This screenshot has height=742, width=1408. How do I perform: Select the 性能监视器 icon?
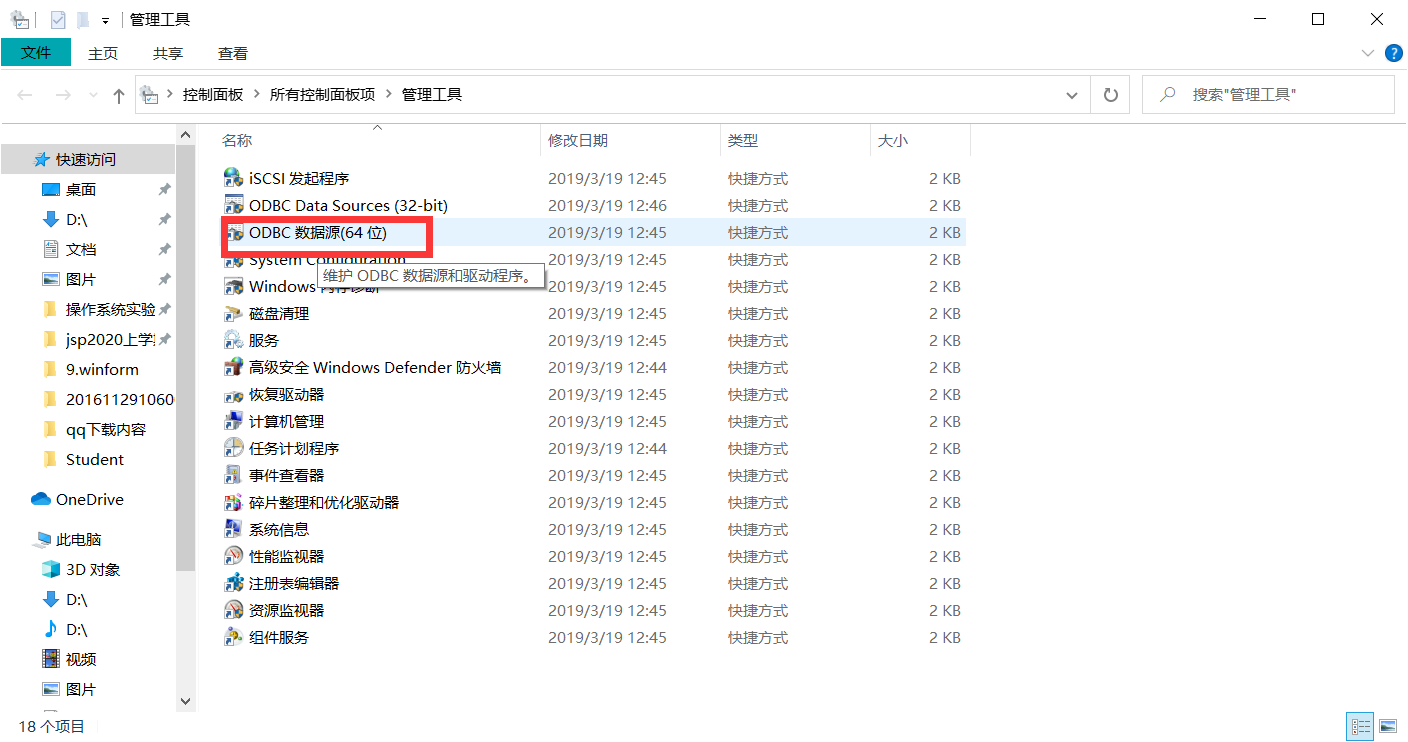(x=233, y=556)
